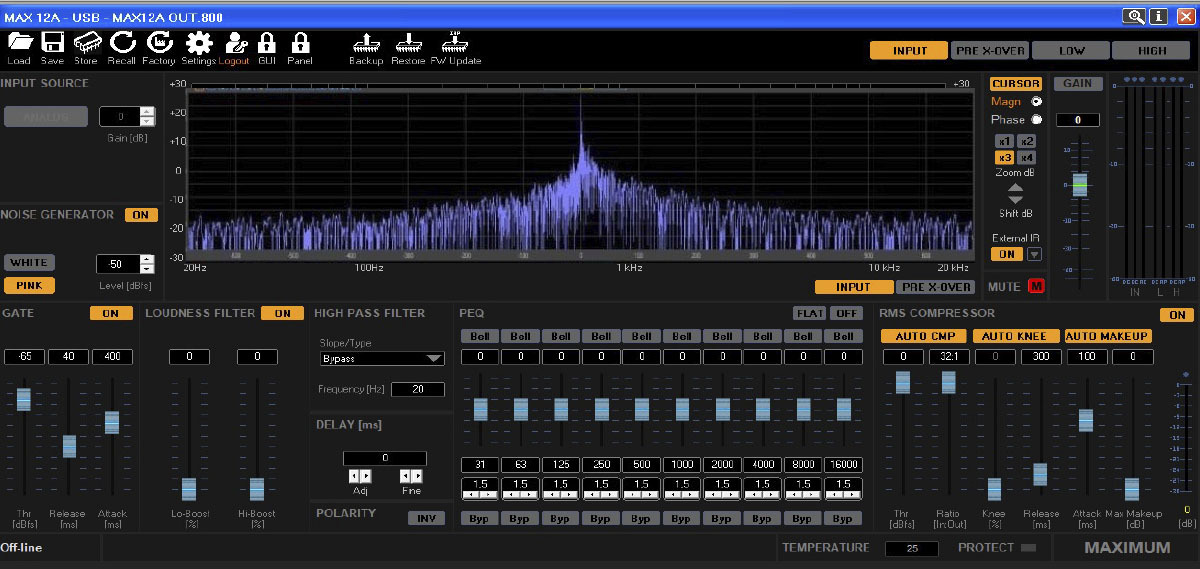Image resolution: width=1200 pixels, height=569 pixels.
Task: Switch to the LOW tab
Action: (x=1072, y=50)
